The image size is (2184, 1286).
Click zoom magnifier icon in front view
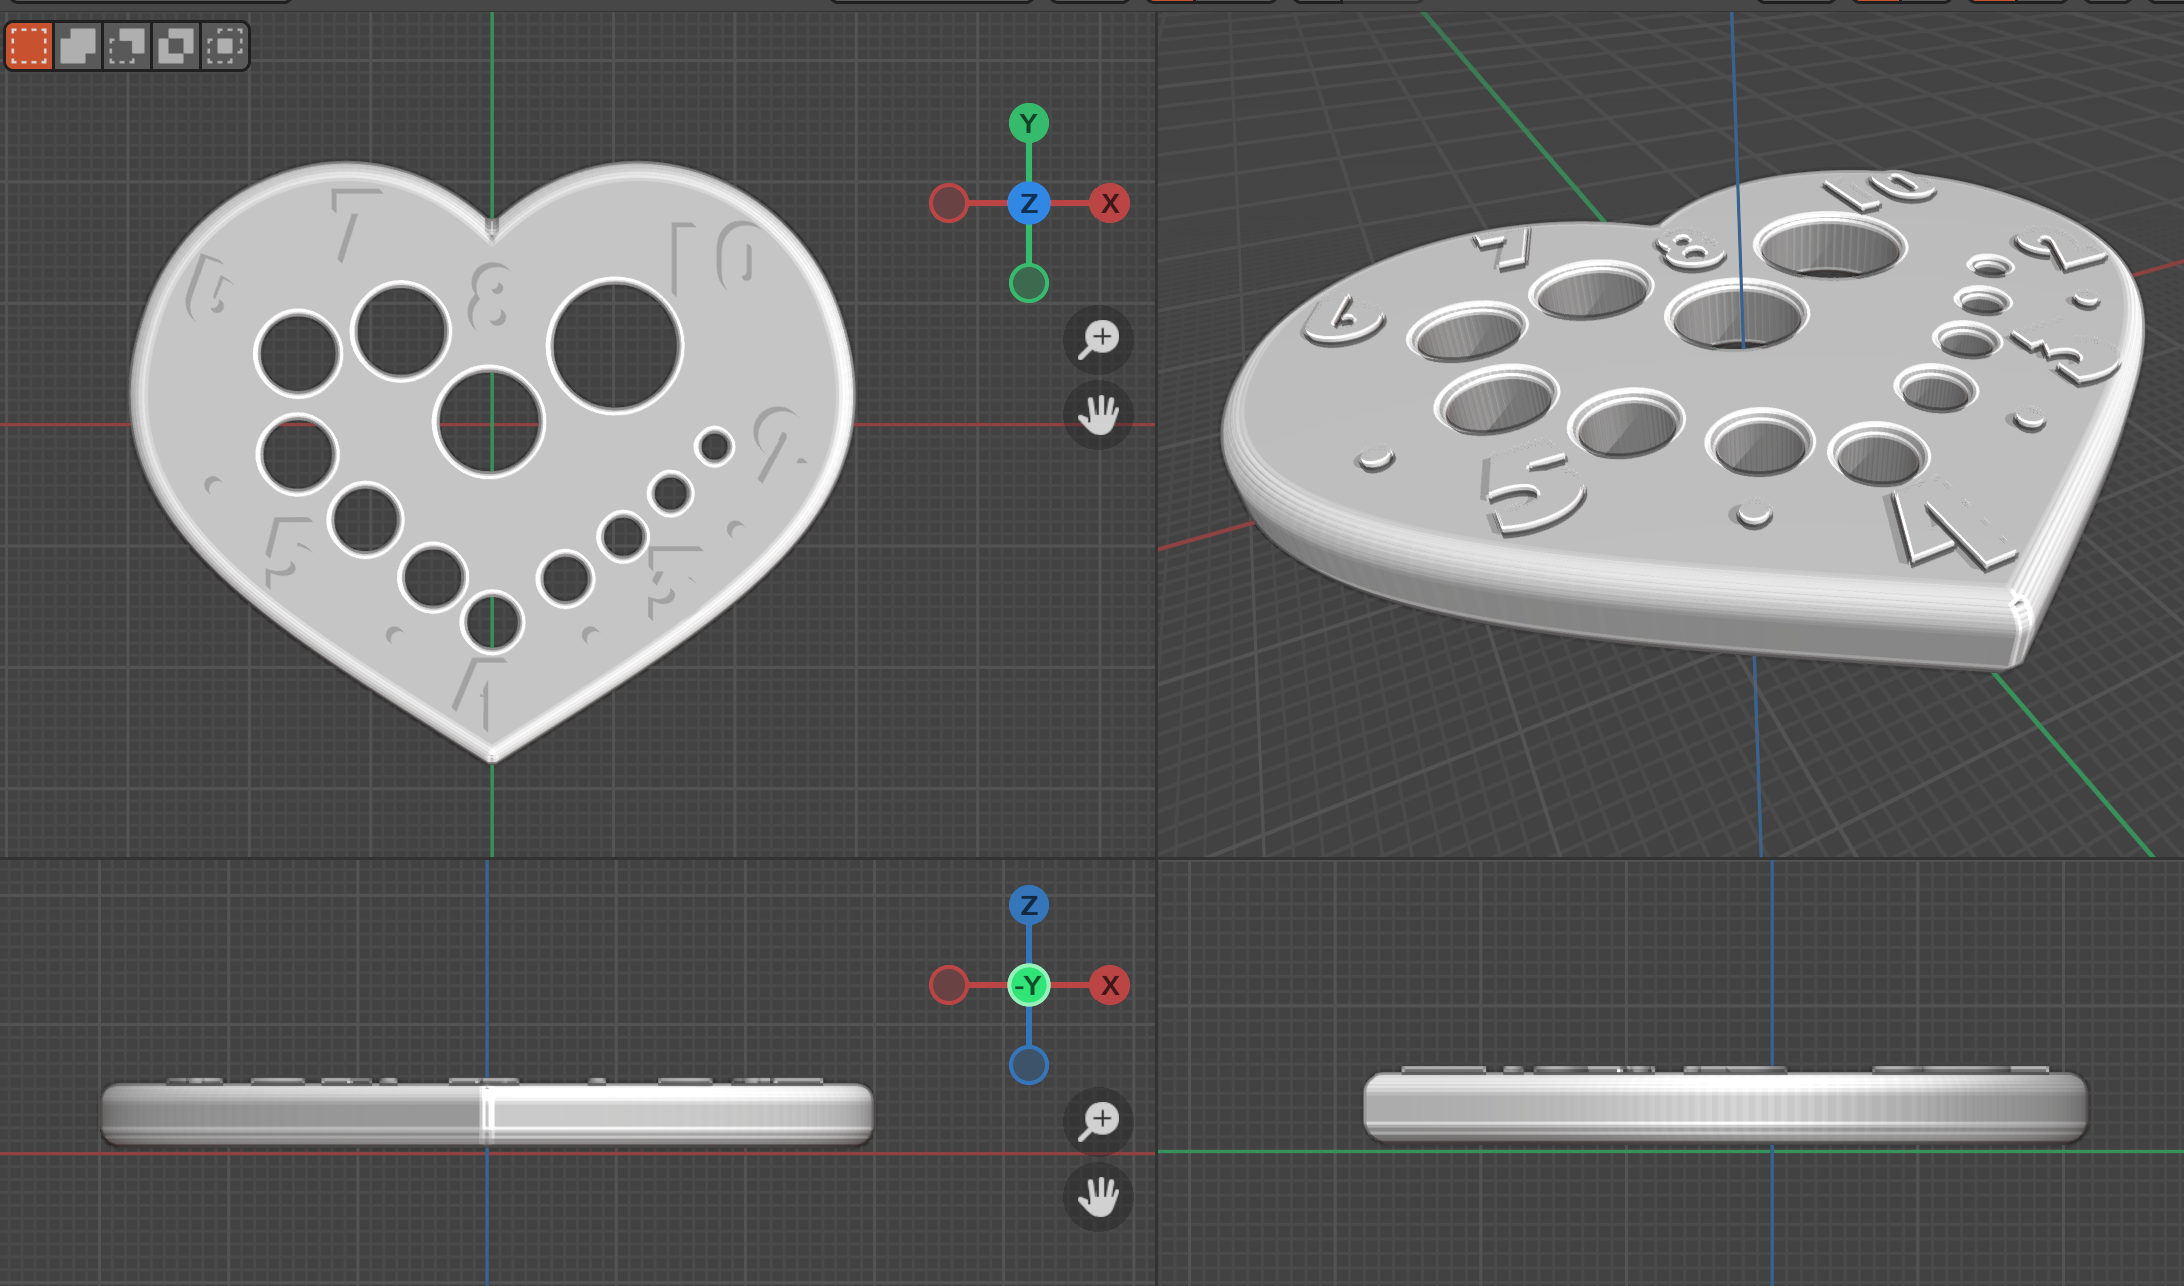1098,1120
